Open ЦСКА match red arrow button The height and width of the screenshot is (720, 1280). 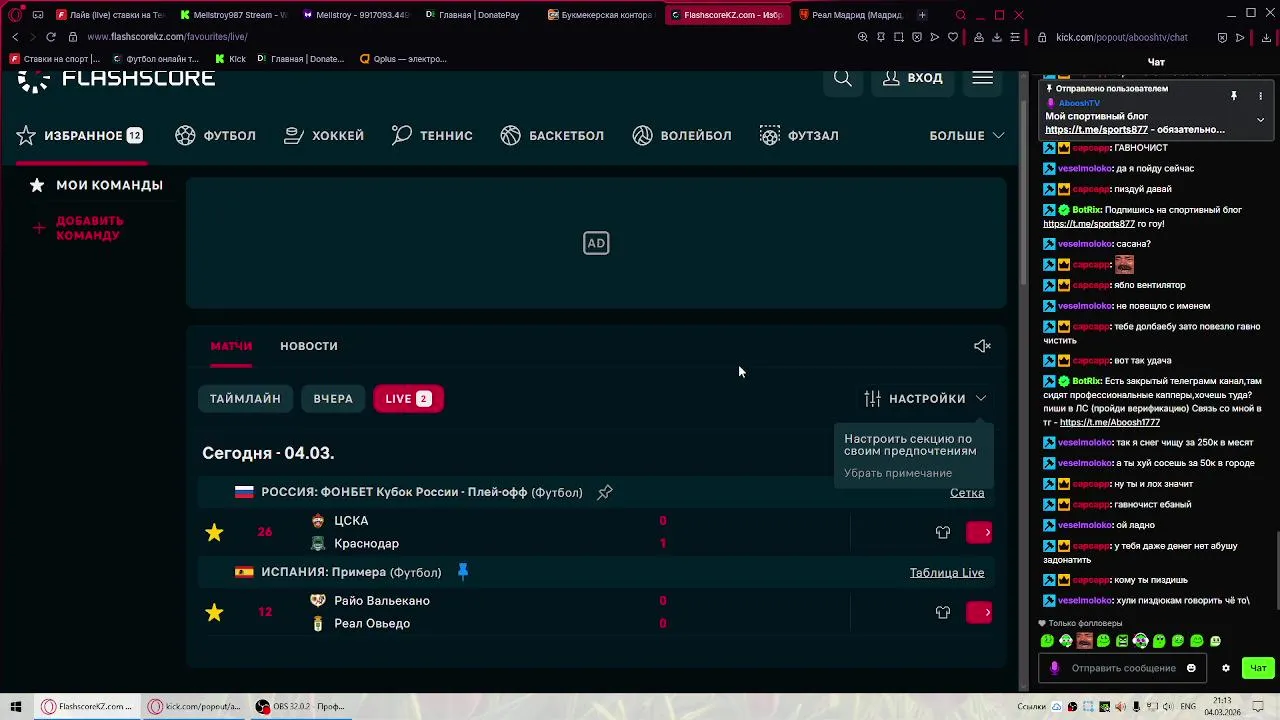980,533
